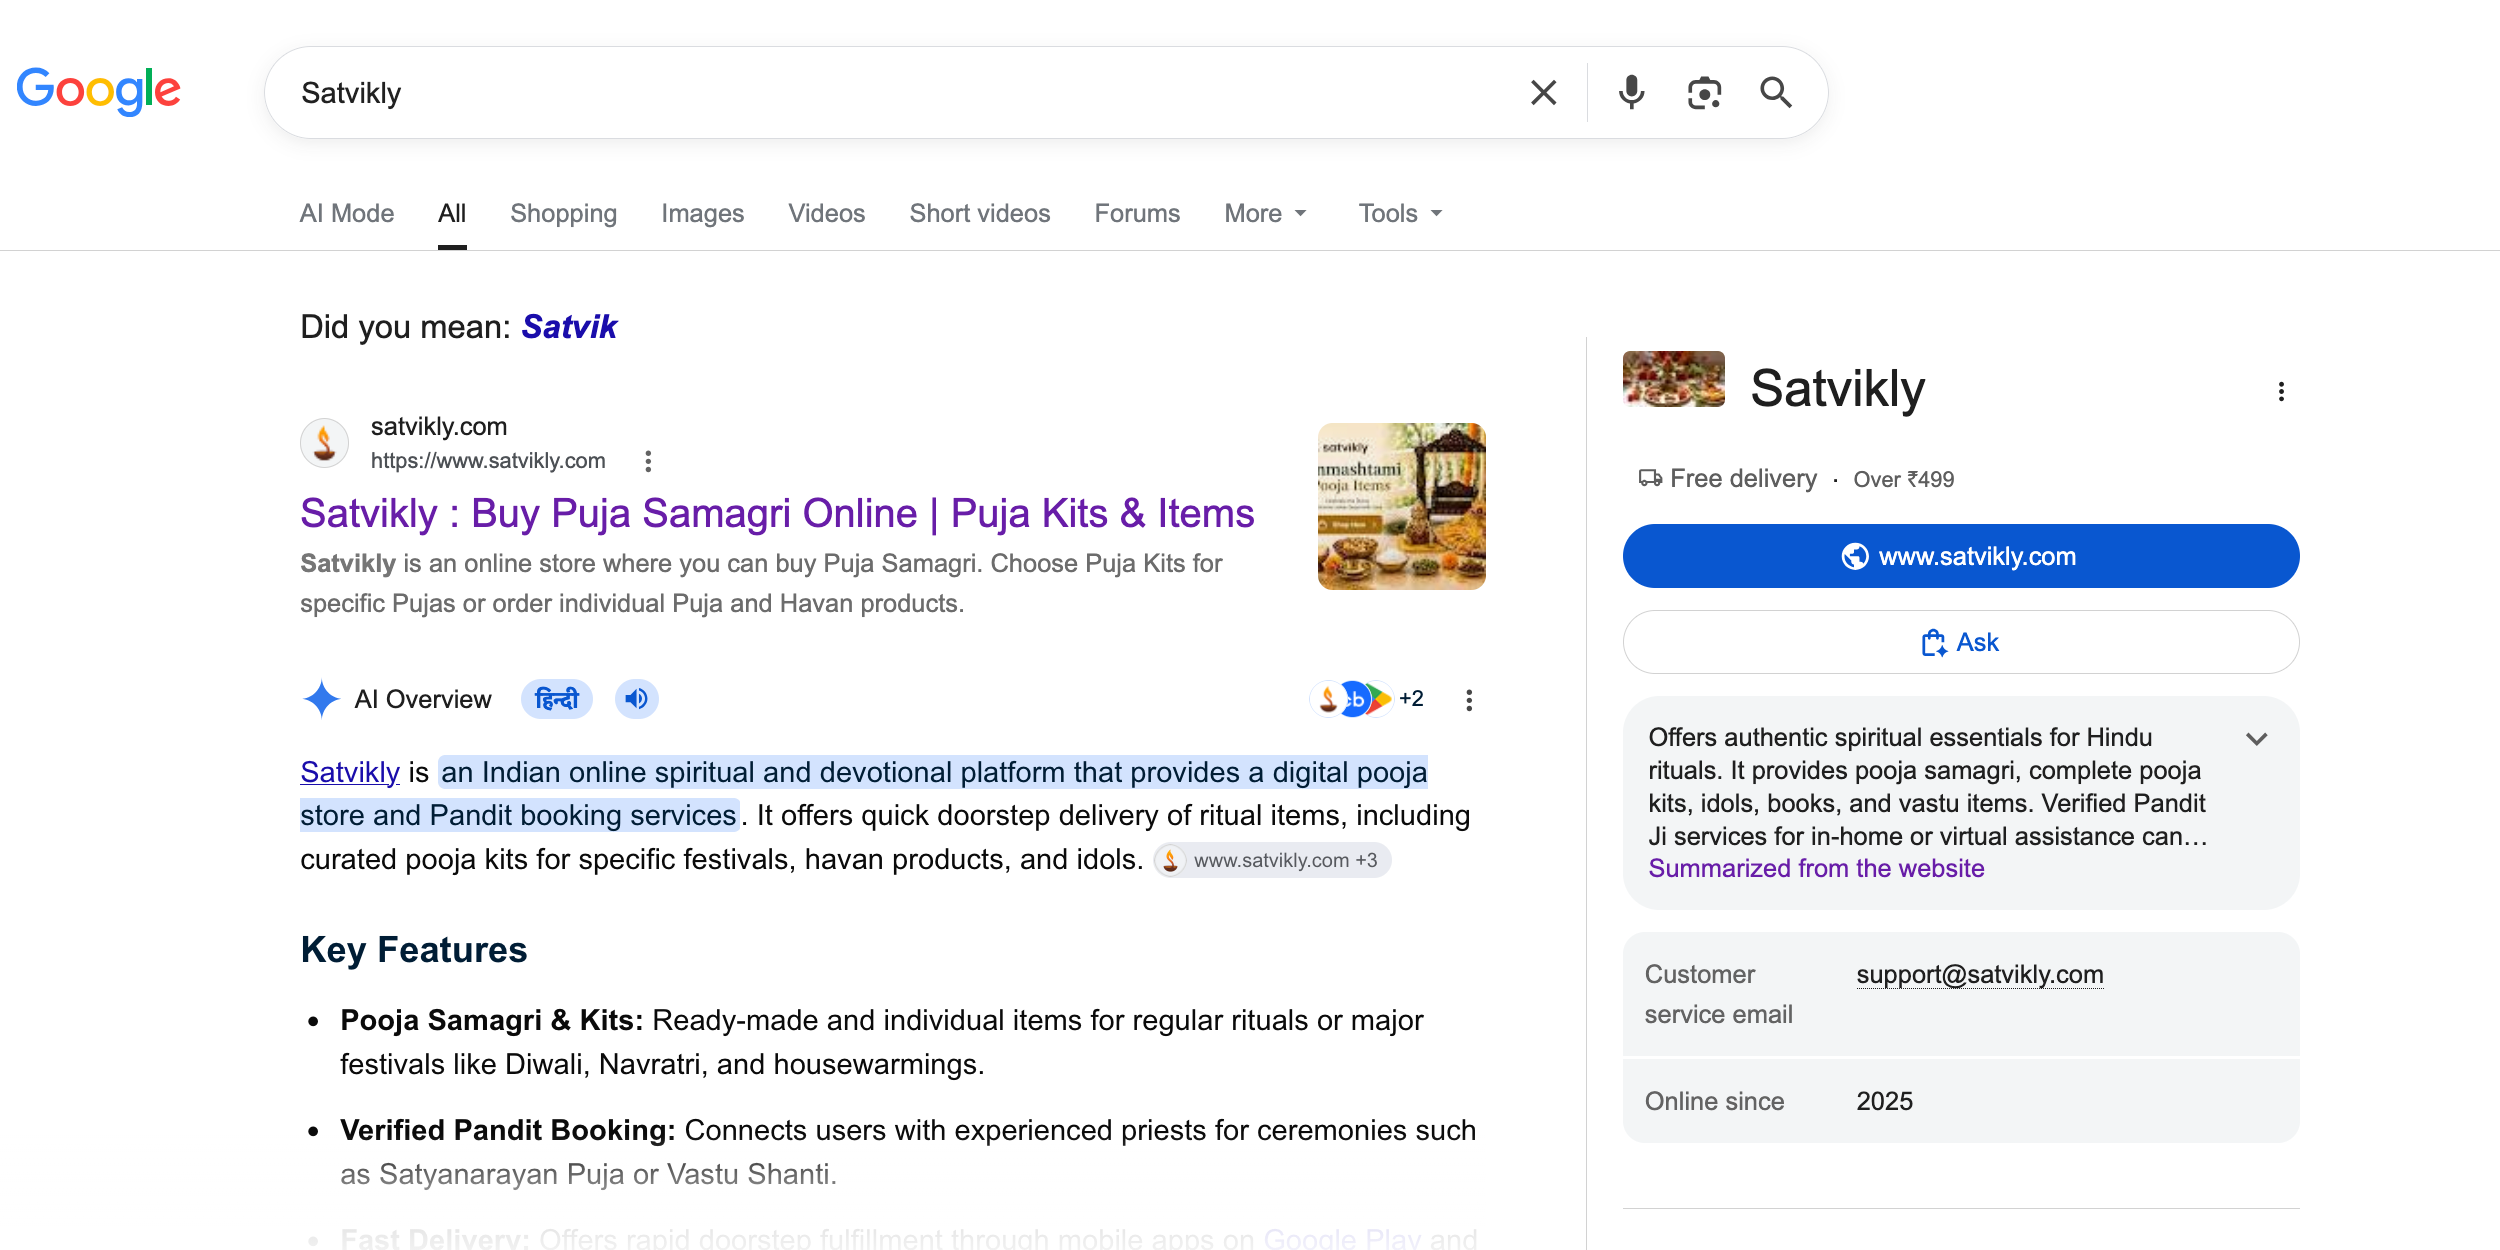Open the AI Overview source icons +2
This screenshot has height=1250, width=2500.
click(1367, 699)
